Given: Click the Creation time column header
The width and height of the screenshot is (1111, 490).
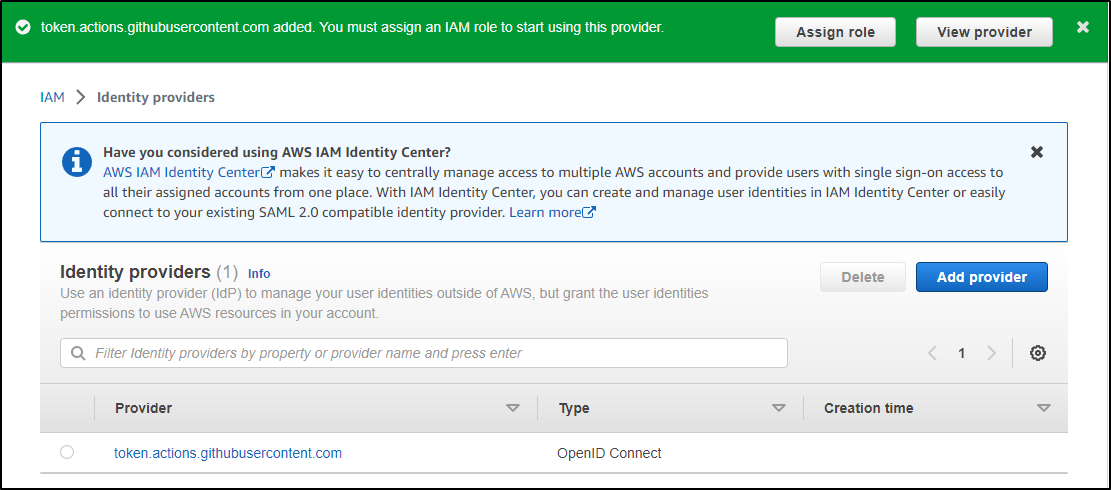Looking at the screenshot, I should click(869, 409).
